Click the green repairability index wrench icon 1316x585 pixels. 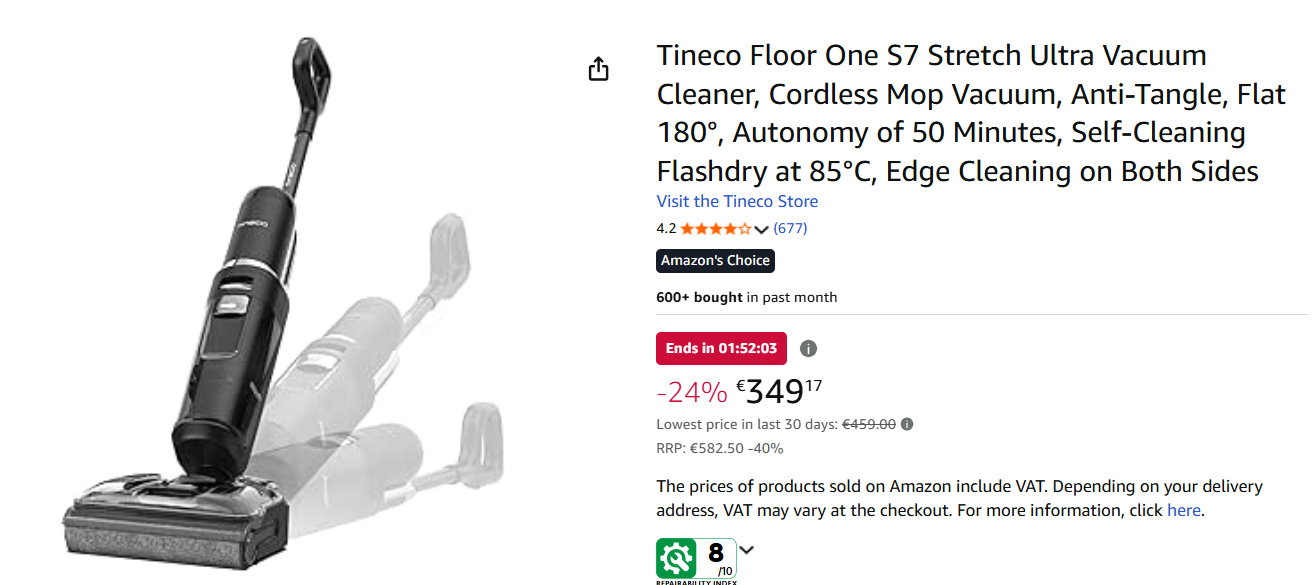click(677, 558)
